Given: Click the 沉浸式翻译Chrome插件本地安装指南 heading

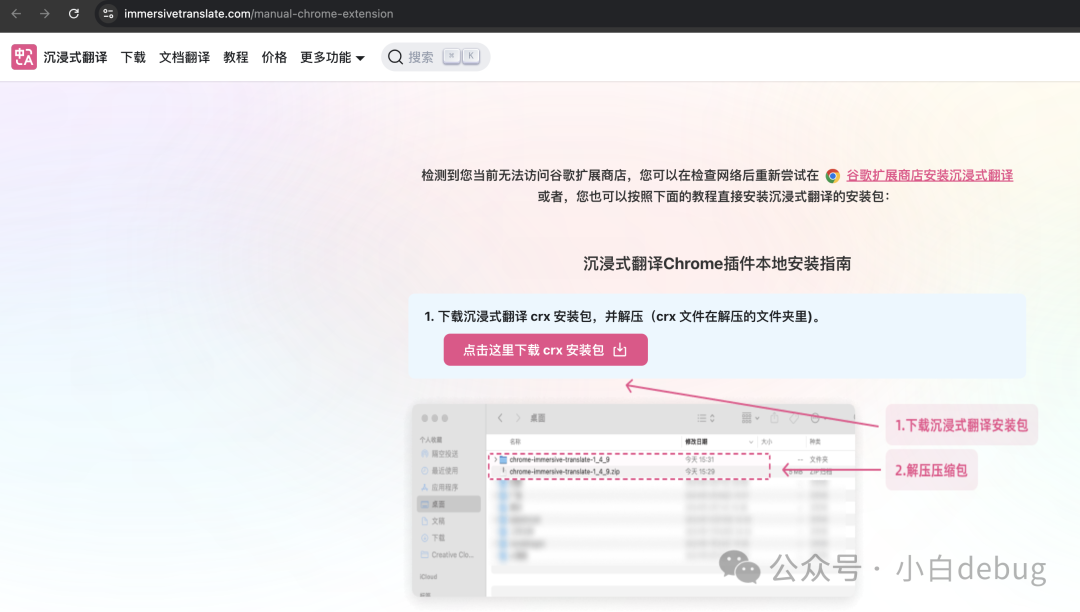Looking at the screenshot, I should pos(717,264).
